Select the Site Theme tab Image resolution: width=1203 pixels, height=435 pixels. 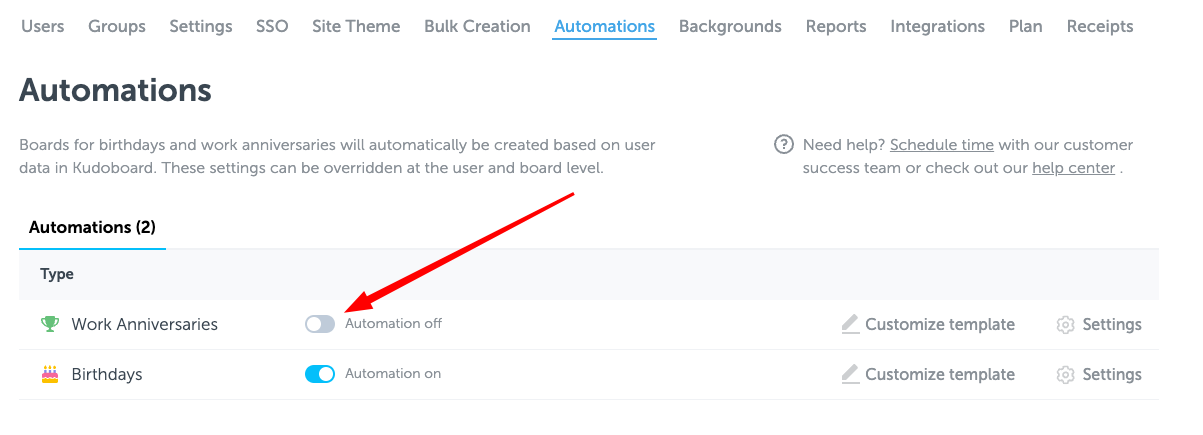coord(356,26)
